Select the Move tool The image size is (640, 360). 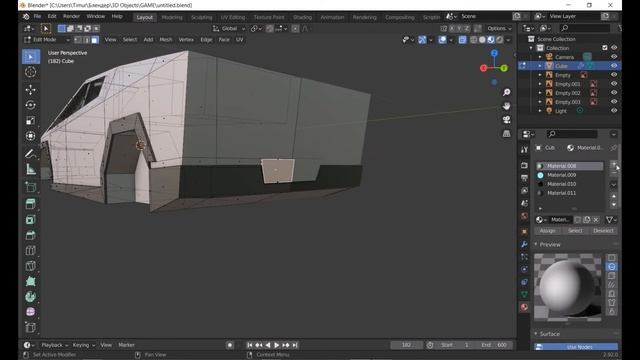click(x=31, y=90)
